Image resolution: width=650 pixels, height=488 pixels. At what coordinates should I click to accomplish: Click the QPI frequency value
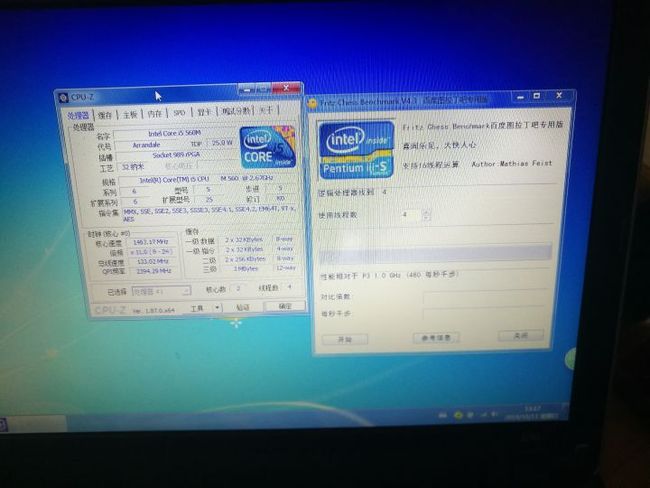pyautogui.click(x=153, y=271)
